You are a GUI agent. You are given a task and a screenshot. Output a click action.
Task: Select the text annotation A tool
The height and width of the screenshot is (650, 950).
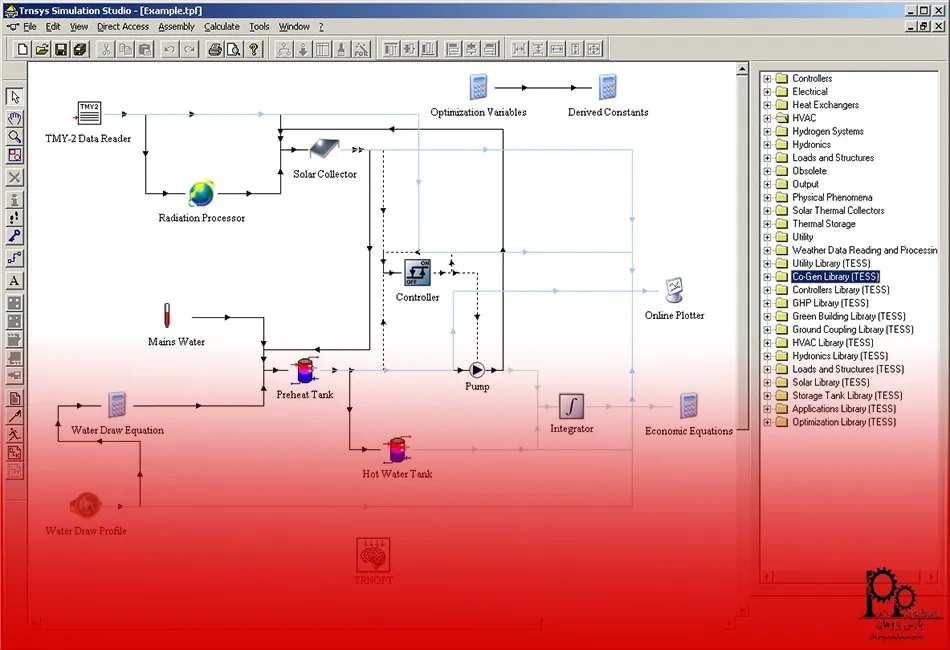pyautogui.click(x=15, y=281)
